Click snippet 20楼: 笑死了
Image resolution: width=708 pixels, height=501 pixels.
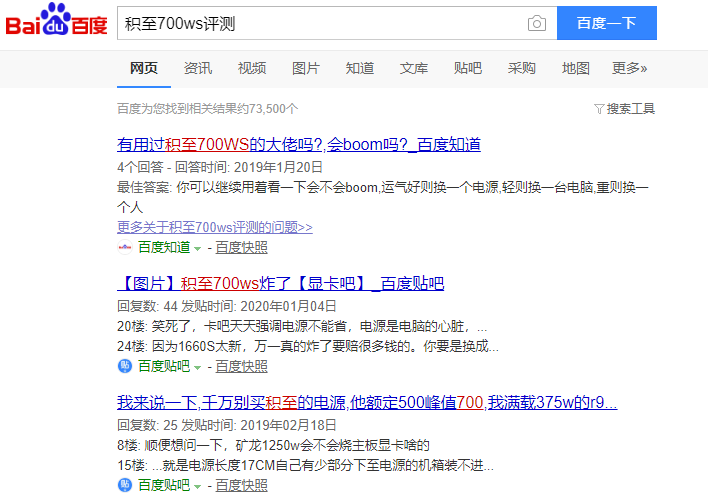coord(302,326)
